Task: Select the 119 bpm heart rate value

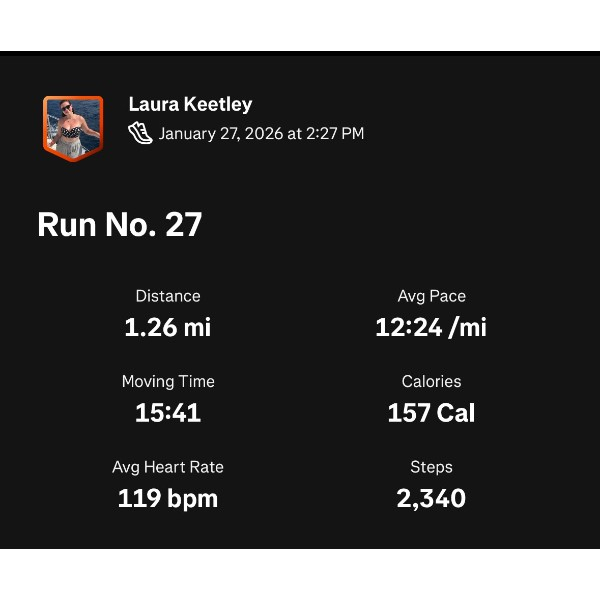Action: pyautogui.click(x=168, y=498)
